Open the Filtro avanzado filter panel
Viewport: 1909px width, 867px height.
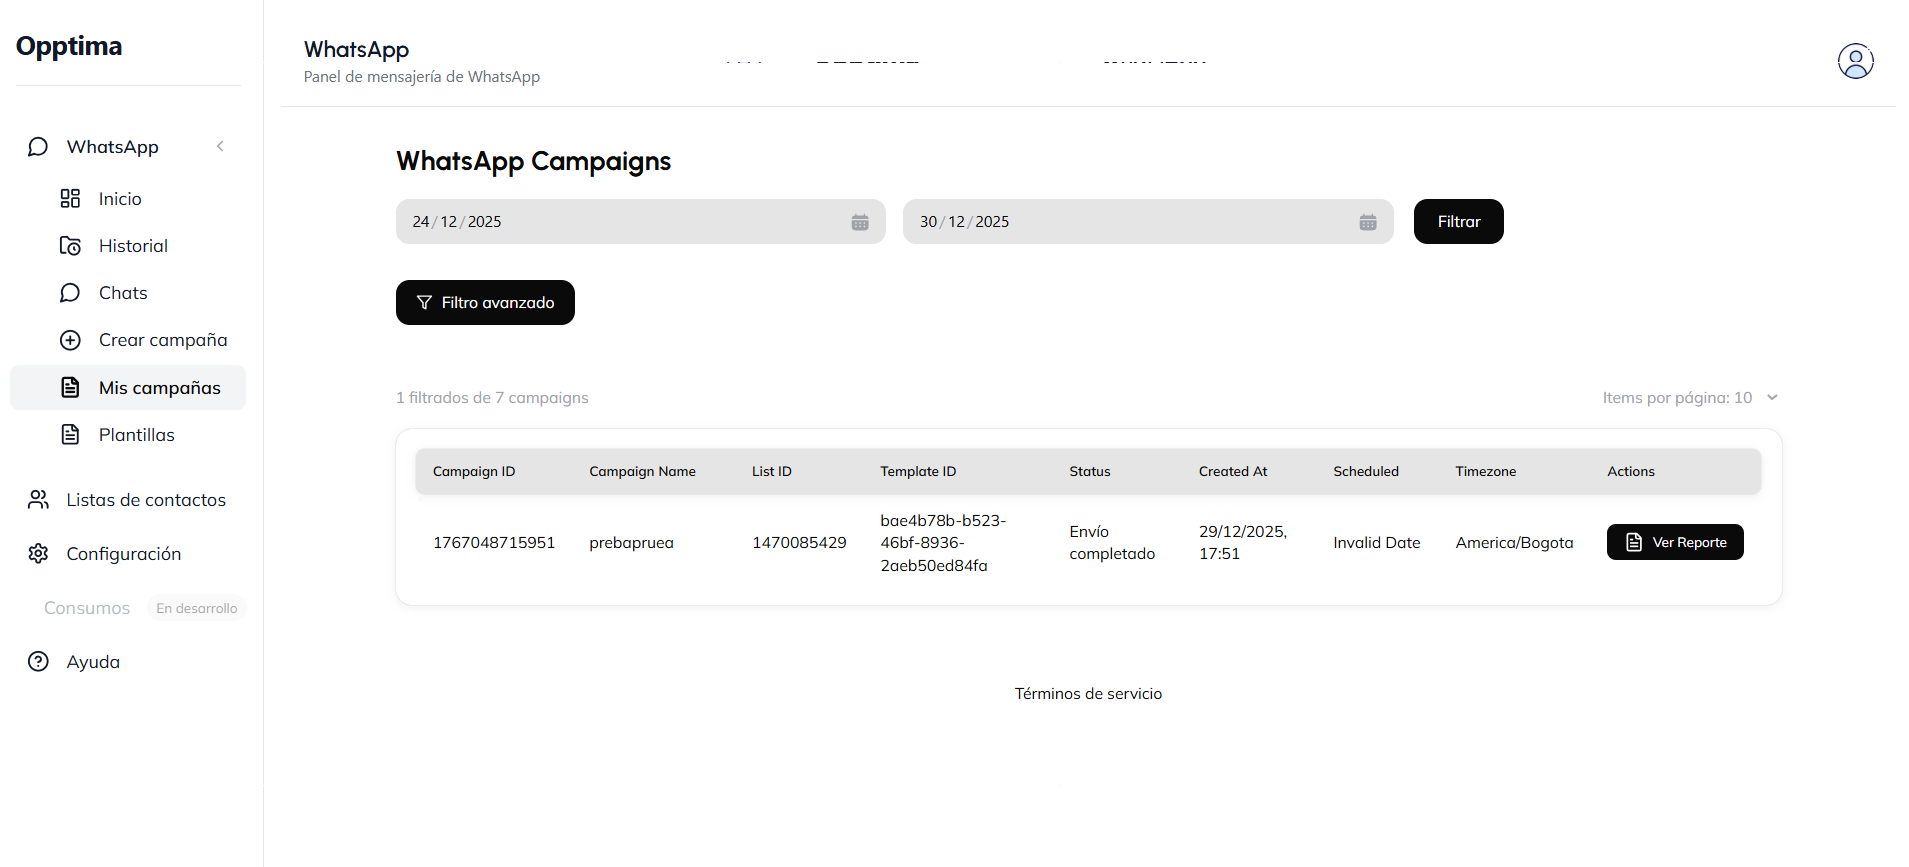485,303
